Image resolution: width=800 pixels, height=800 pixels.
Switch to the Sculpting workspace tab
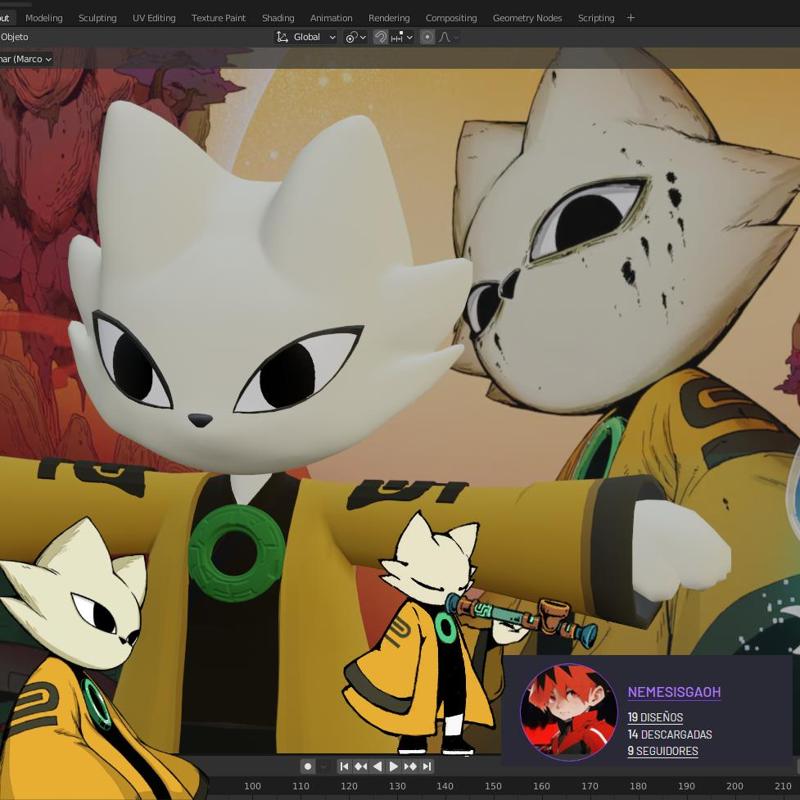click(97, 18)
